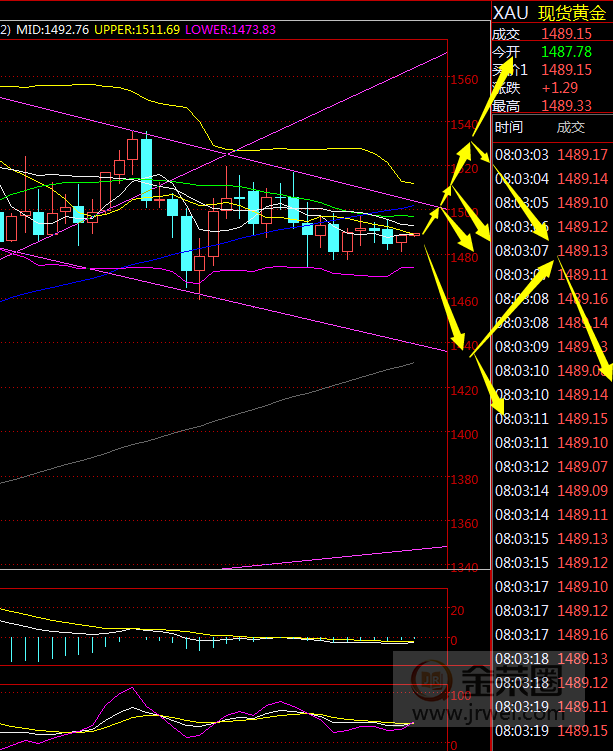
Task: Select the 现货黄金 instrument title
Action: click(573, 12)
